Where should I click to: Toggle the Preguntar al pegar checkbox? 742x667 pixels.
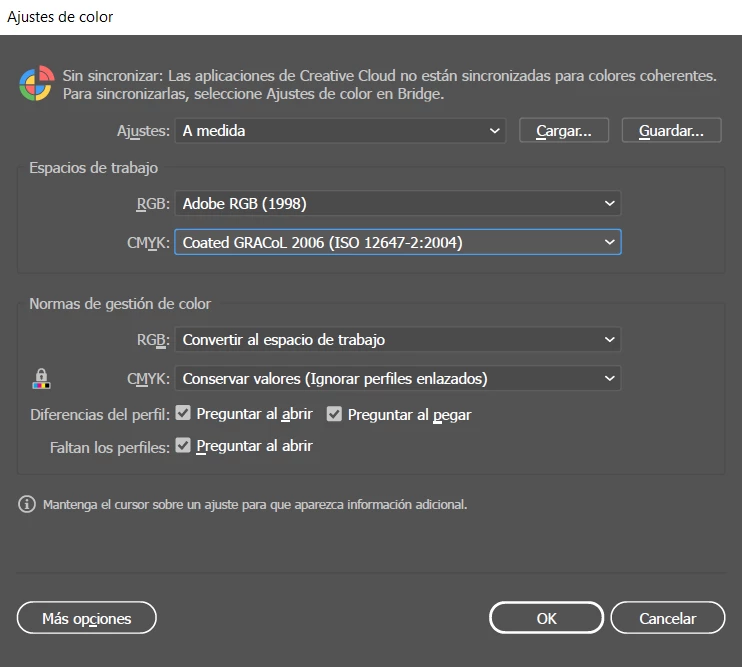click(334, 414)
